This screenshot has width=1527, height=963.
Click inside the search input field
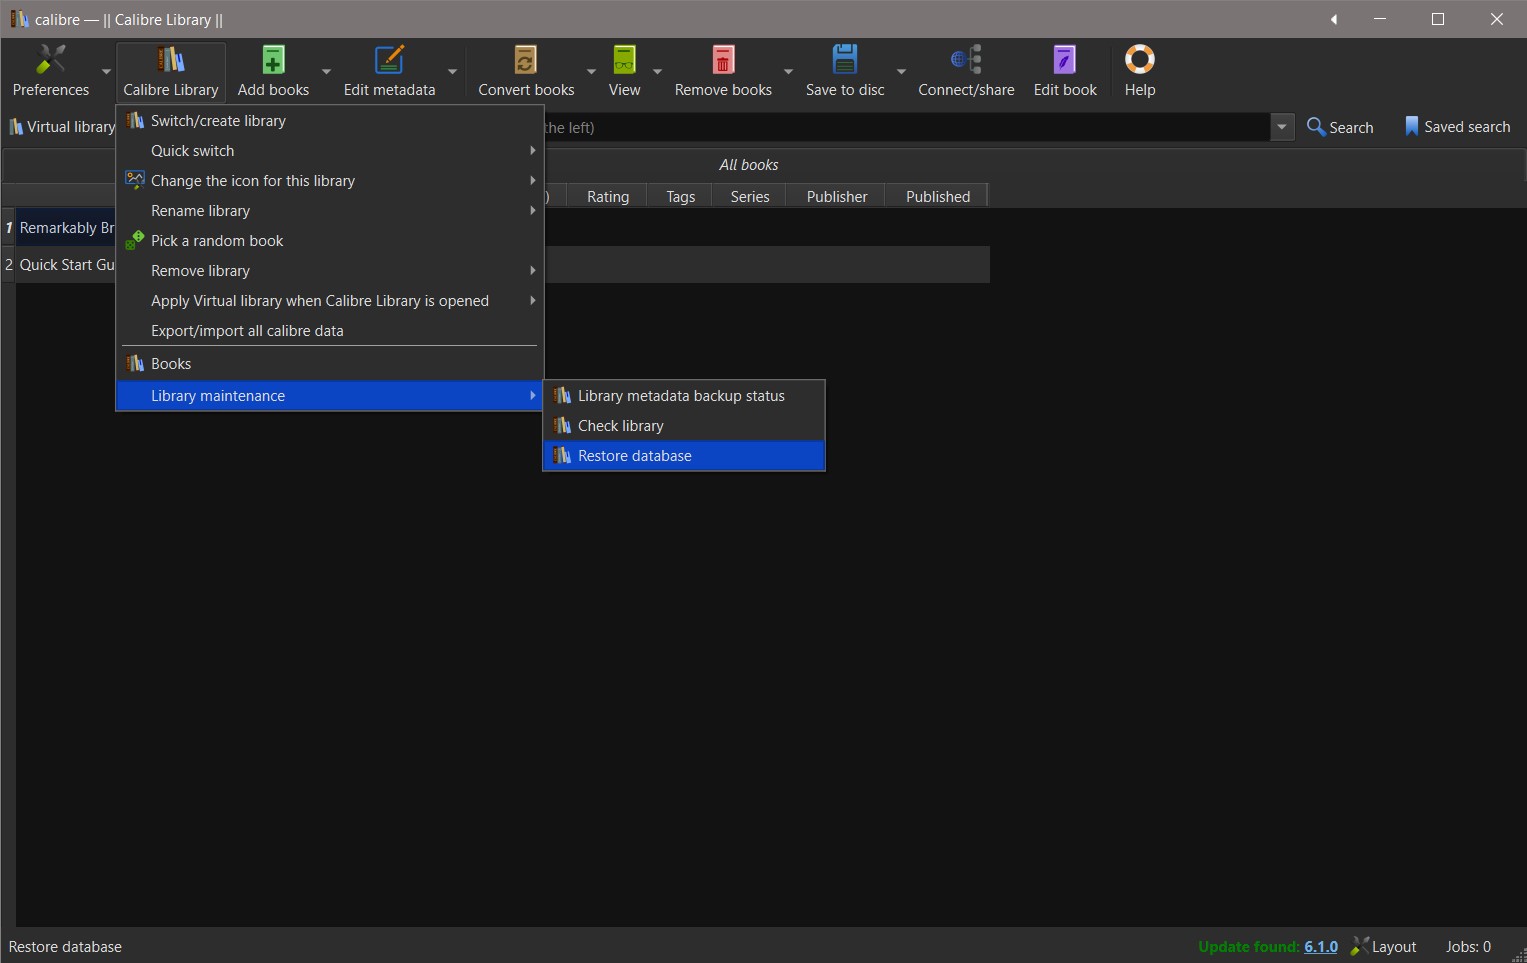coord(906,127)
